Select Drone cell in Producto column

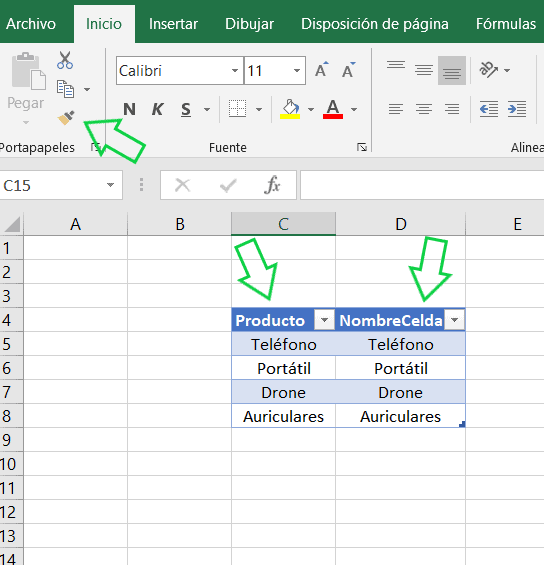pyautogui.click(x=284, y=392)
